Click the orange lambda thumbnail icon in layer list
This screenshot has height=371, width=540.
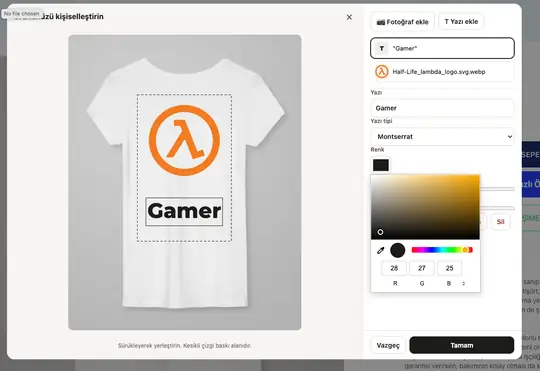382,72
